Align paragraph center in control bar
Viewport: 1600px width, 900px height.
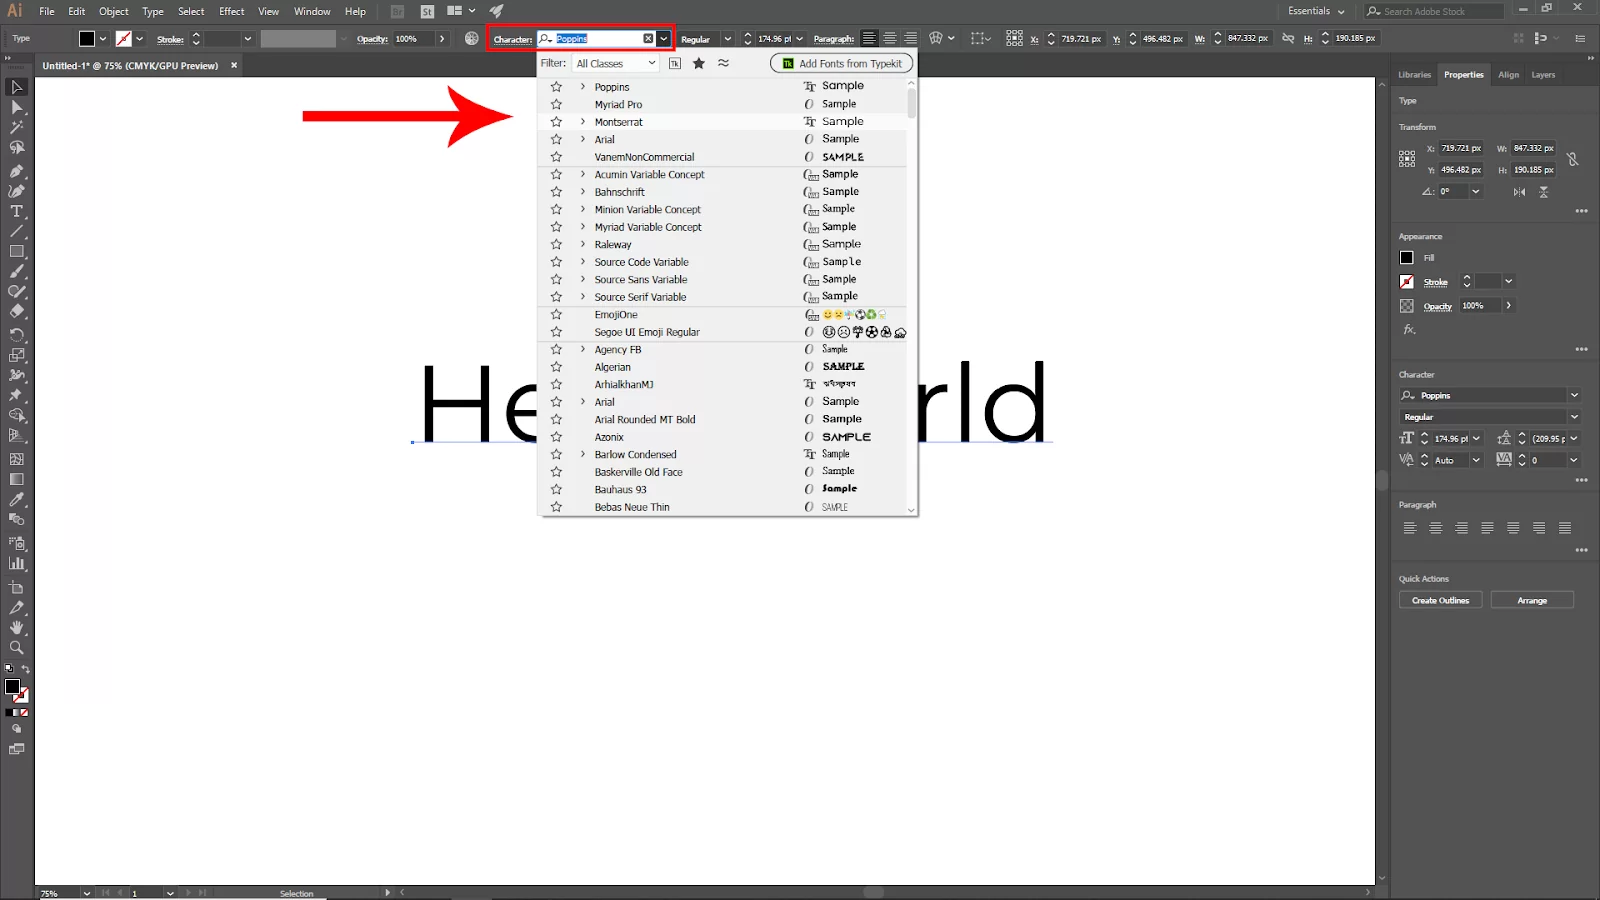coord(889,39)
